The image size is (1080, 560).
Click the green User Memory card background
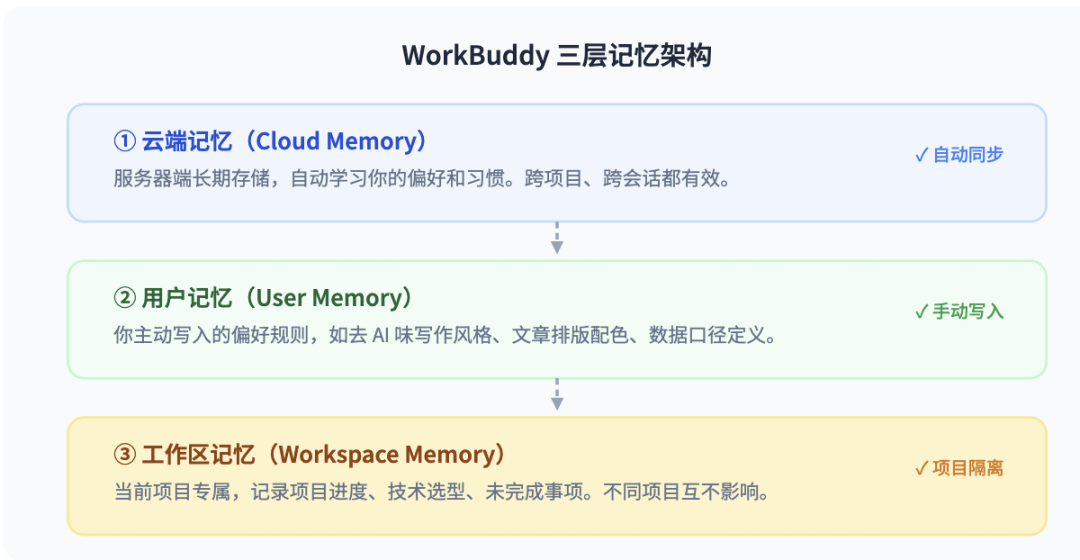(557, 320)
